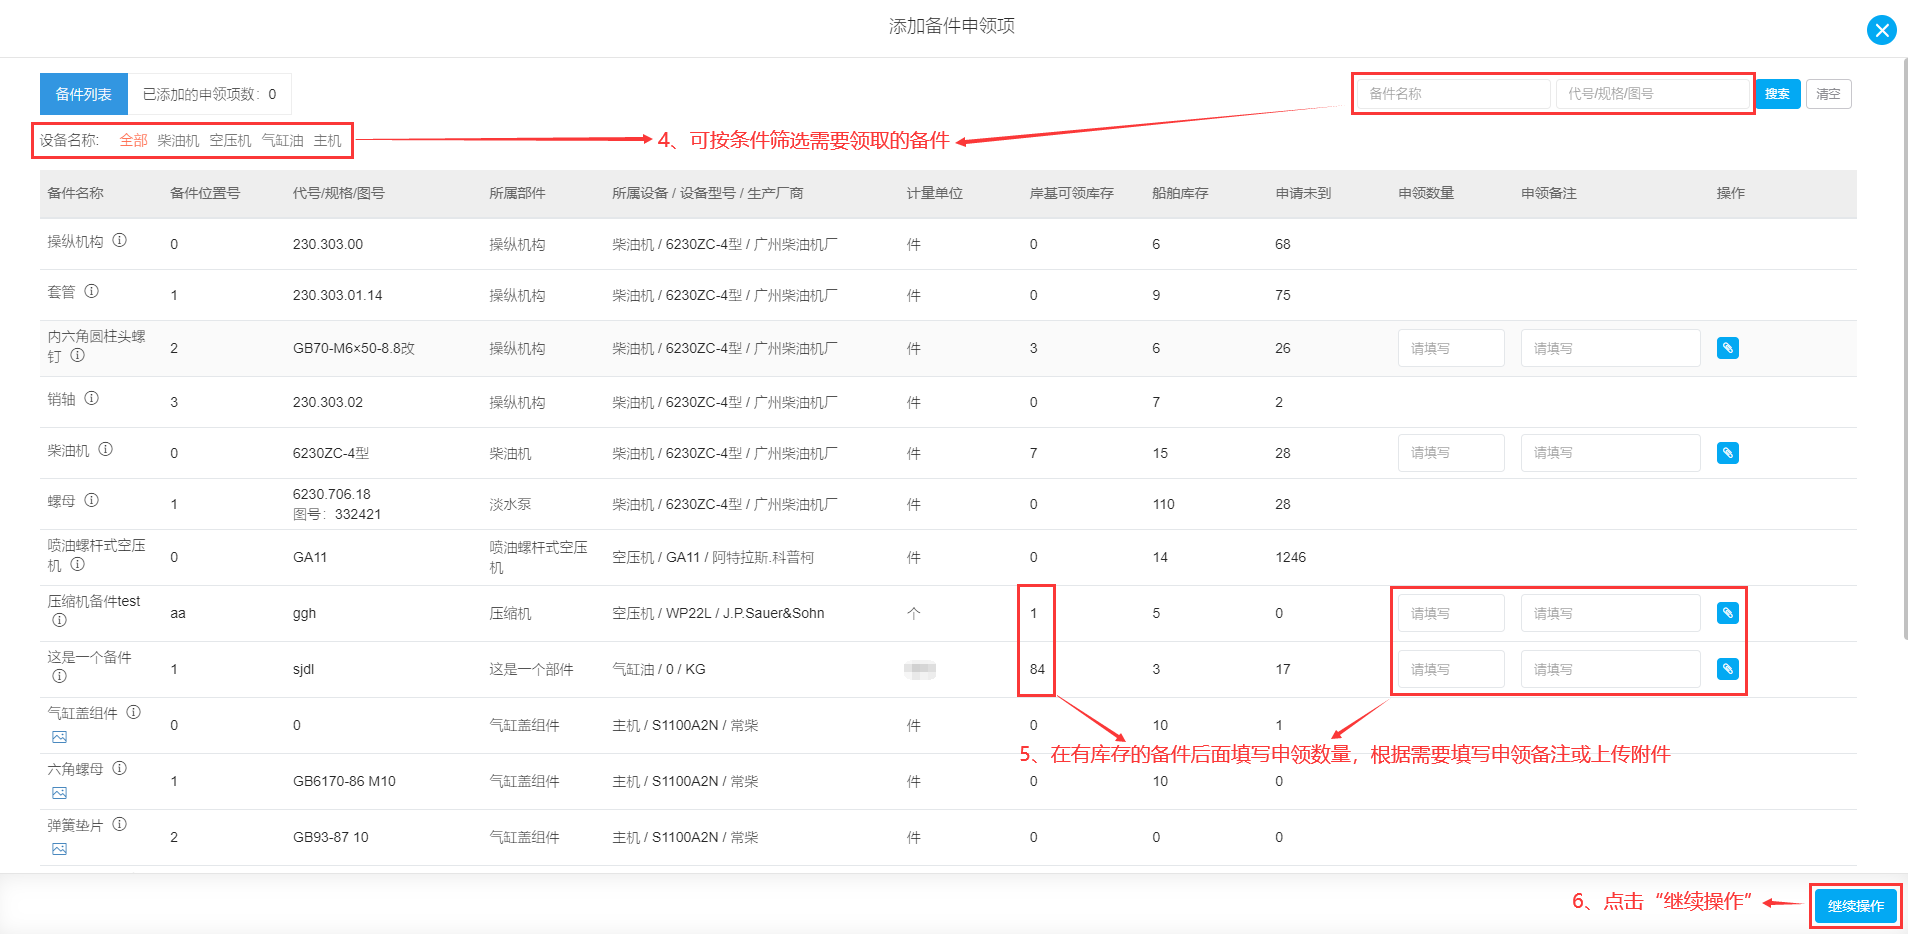Image resolution: width=1908 pixels, height=934 pixels.
Task: Click info icon beside 气缸盖组件
Action: 134,712
